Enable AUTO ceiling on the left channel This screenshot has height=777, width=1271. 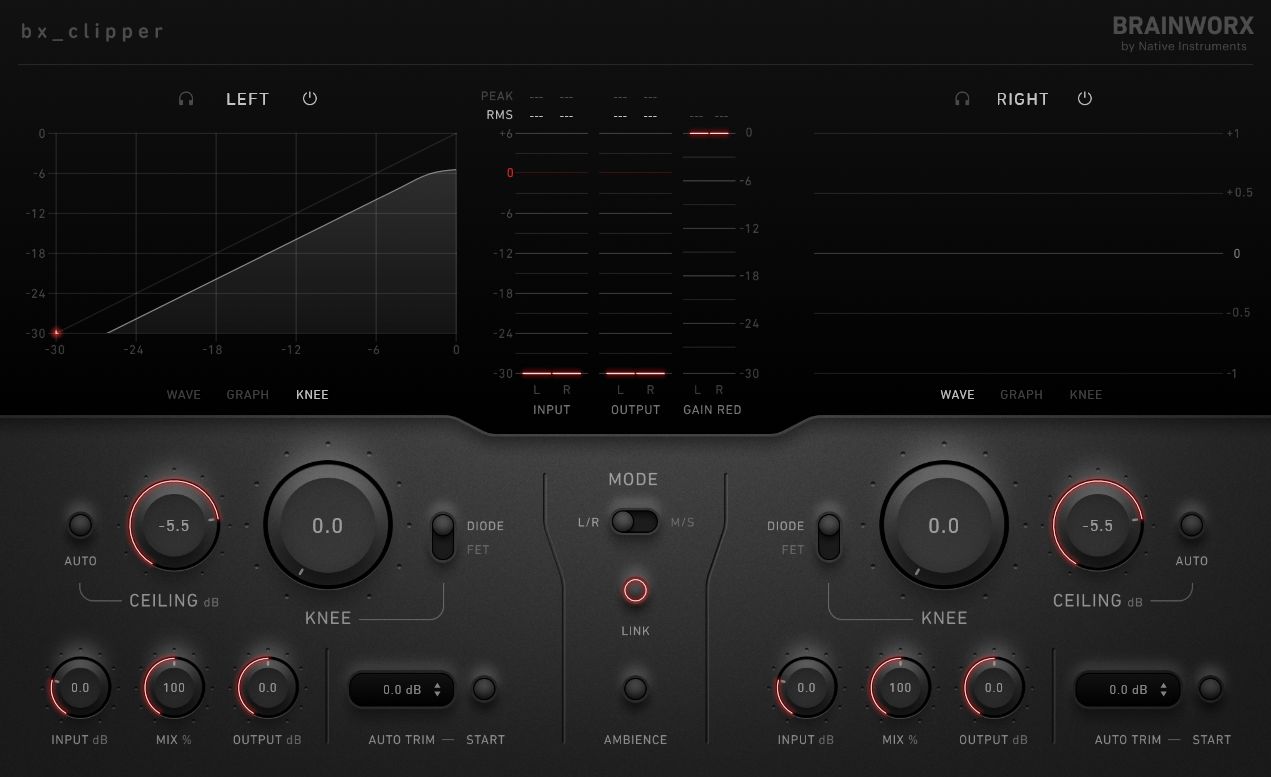click(80, 524)
